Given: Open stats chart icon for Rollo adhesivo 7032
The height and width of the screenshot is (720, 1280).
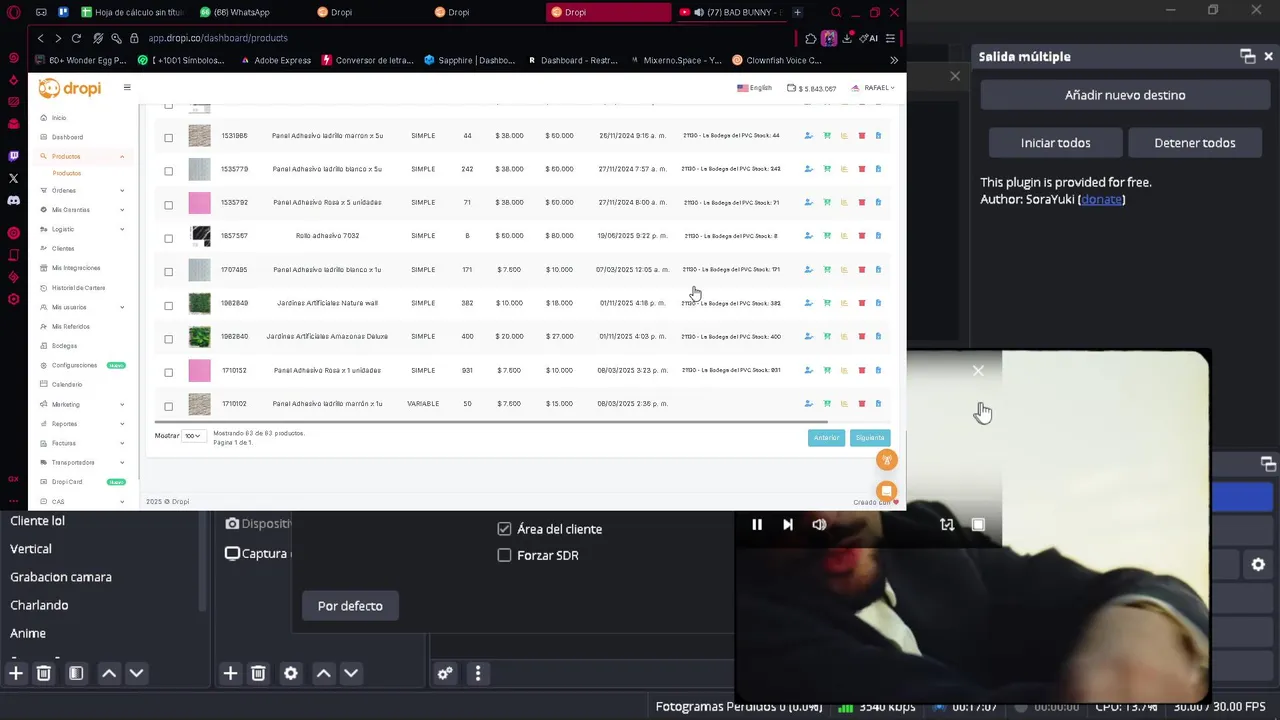Looking at the screenshot, I should point(844,236).
